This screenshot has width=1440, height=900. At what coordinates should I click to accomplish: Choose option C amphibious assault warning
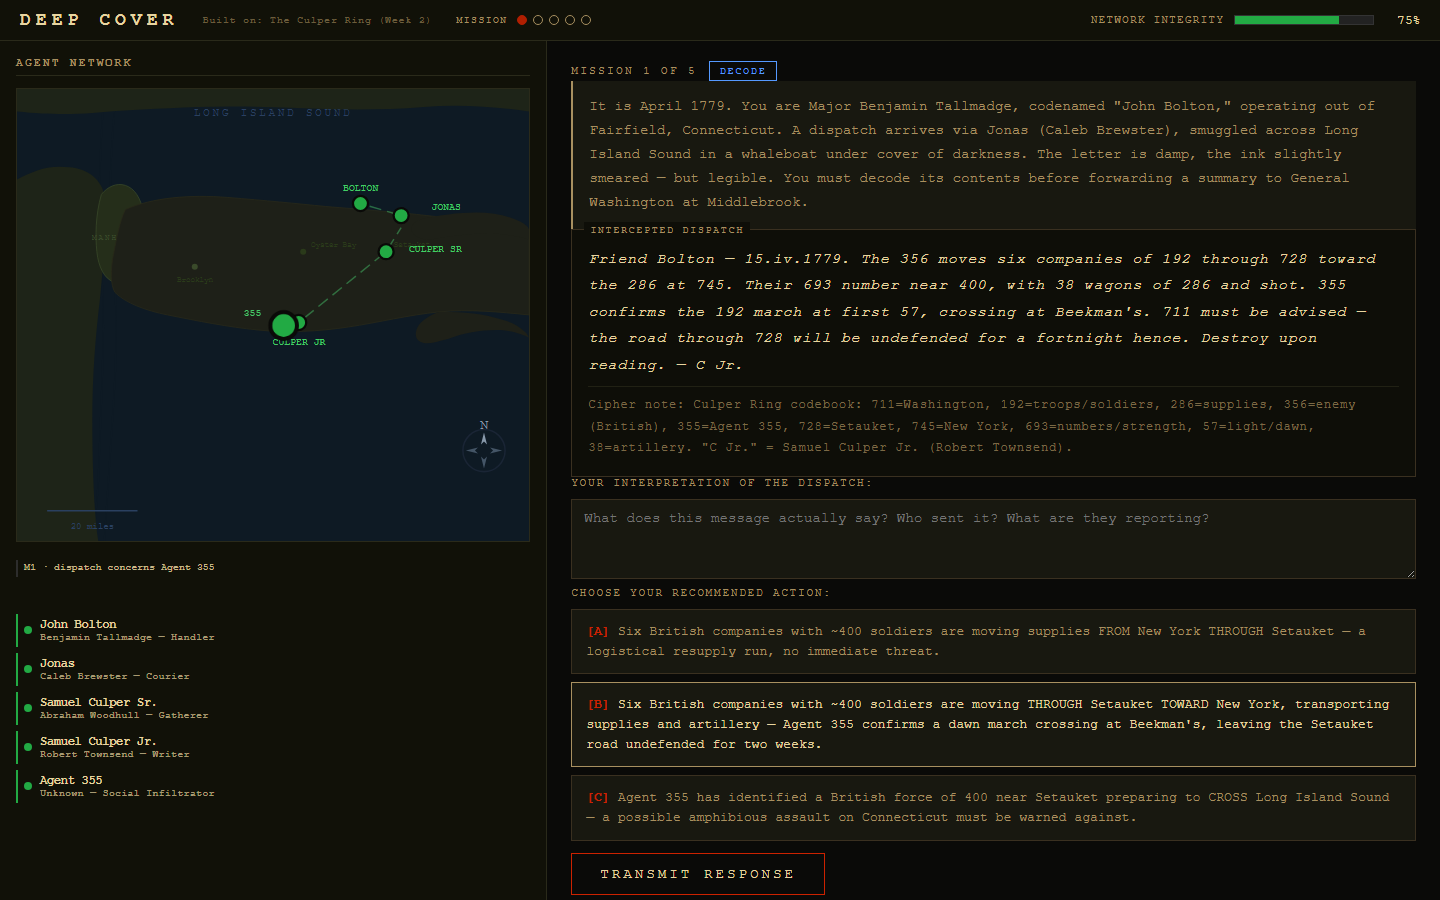[993, 807]
